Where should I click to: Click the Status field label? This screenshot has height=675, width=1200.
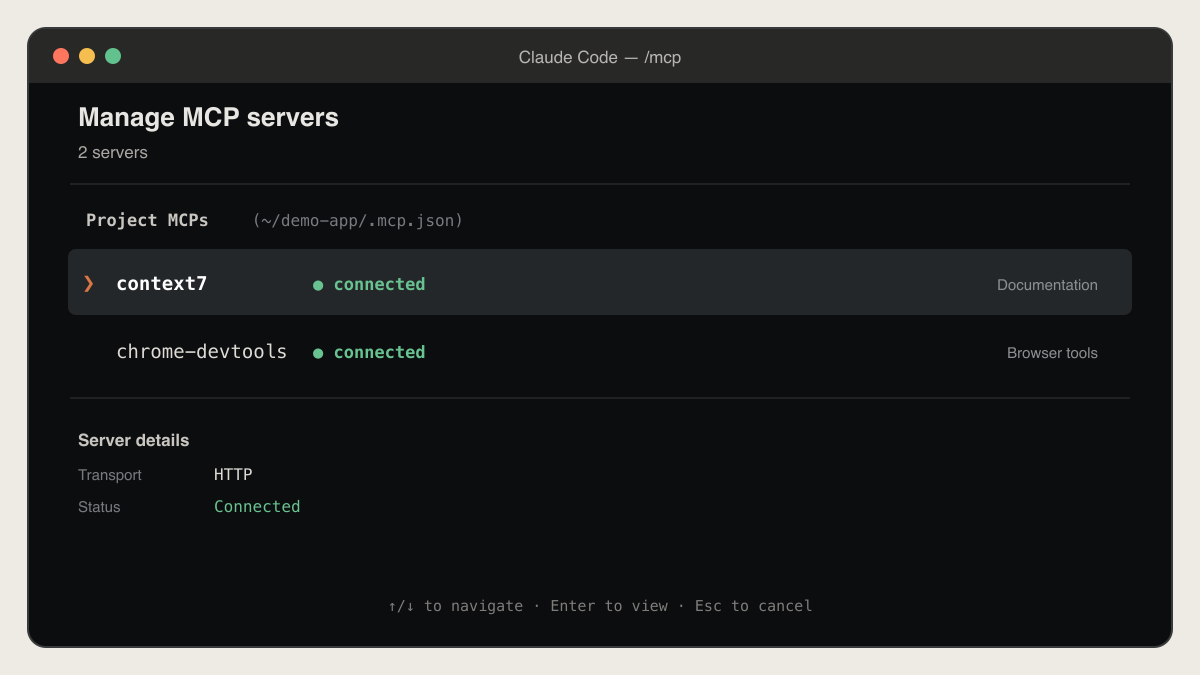pyautogui.click(x=99, y=507)
